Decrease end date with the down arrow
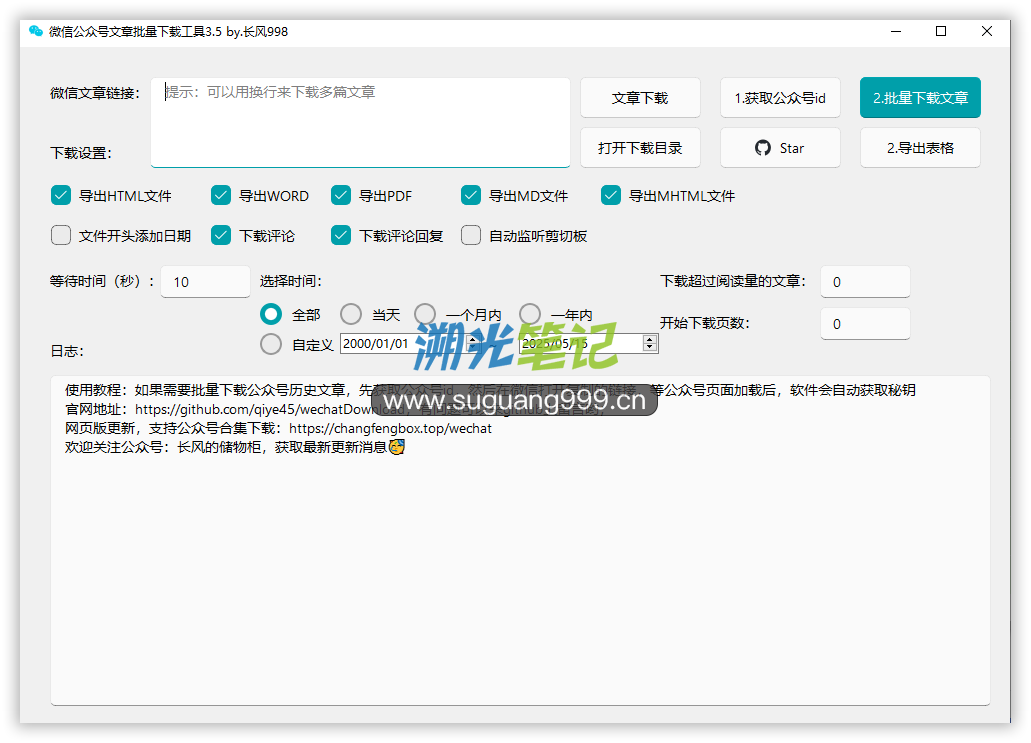 [x=650, y=347]
